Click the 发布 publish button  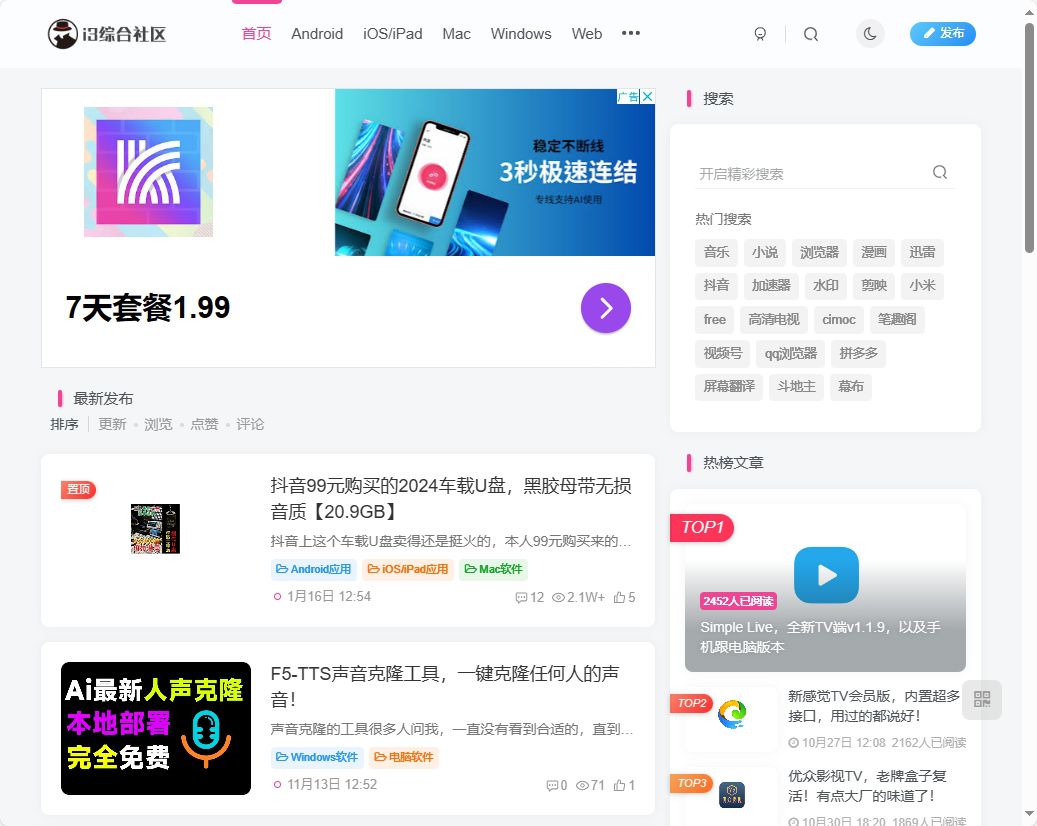[942, 33]
